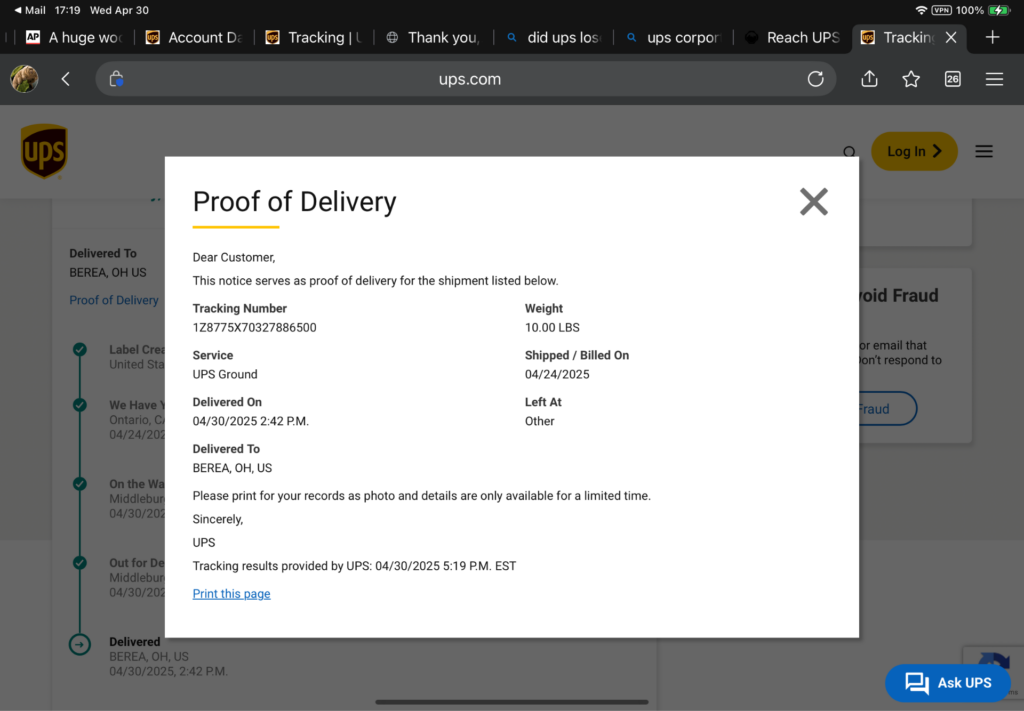Return to Mail via status bar
Image resolution: width=1024 pixels, height=711 pixels.
tap(30, 10)
